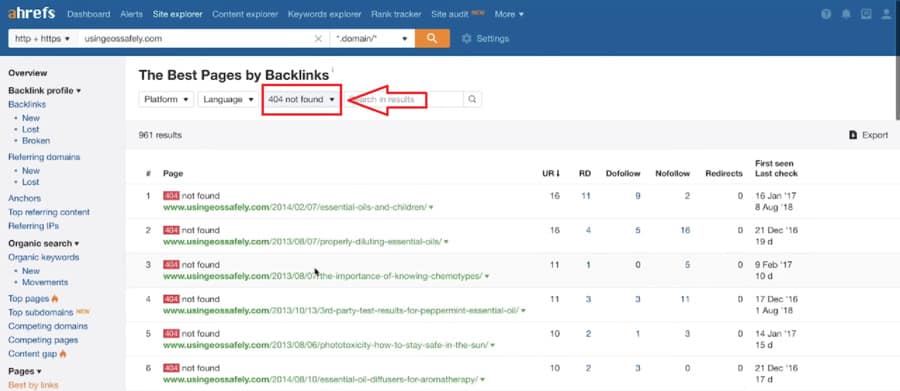Click the search-in-results magnifier icon
The height and width of the screenshot is (391, 900).
click(472, 99)
